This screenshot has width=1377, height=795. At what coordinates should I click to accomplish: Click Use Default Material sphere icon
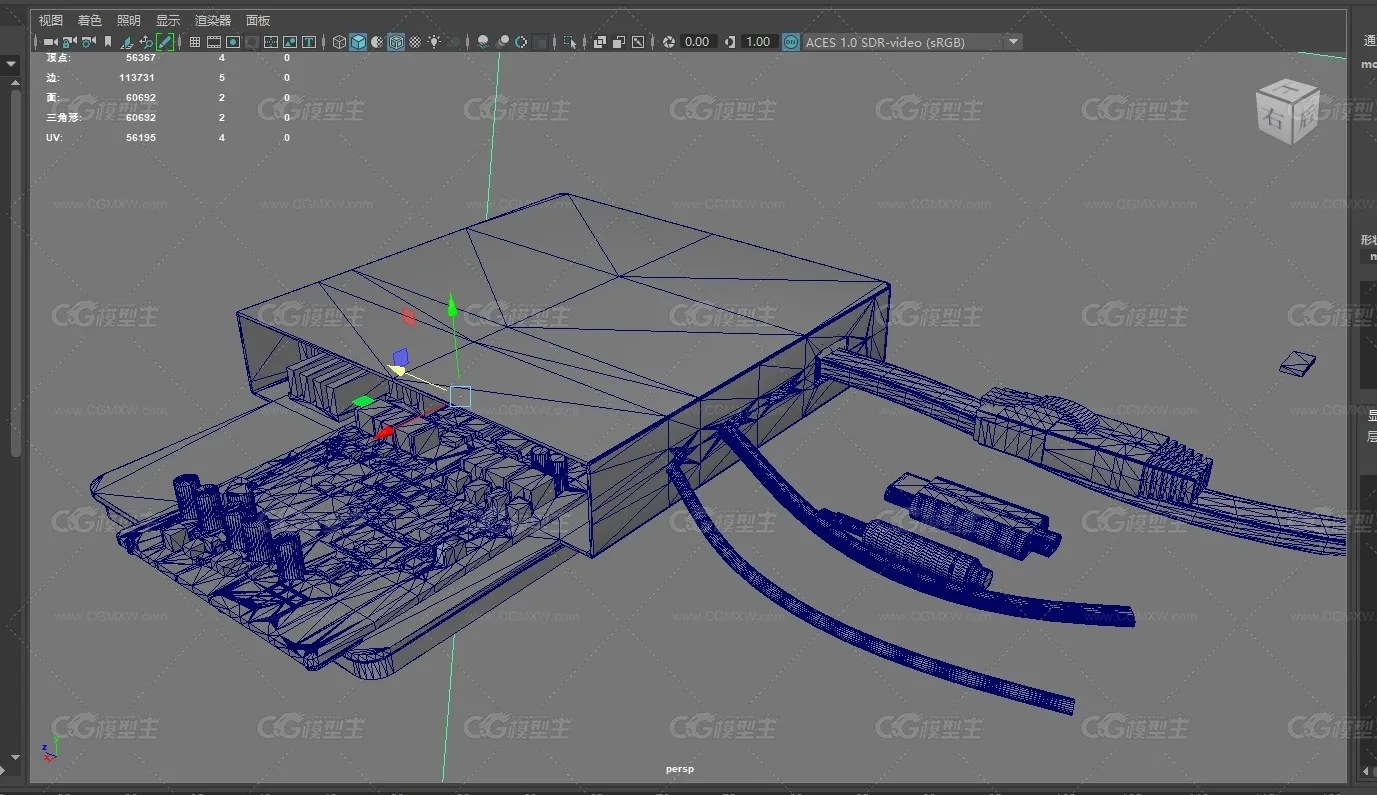tap(376, 42)
